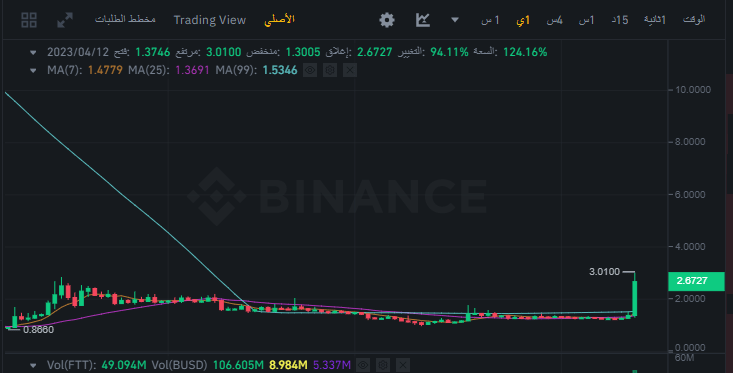The image size is (733, 373).
Task: Select the 15د time interval
Action: tap(620, 20)
